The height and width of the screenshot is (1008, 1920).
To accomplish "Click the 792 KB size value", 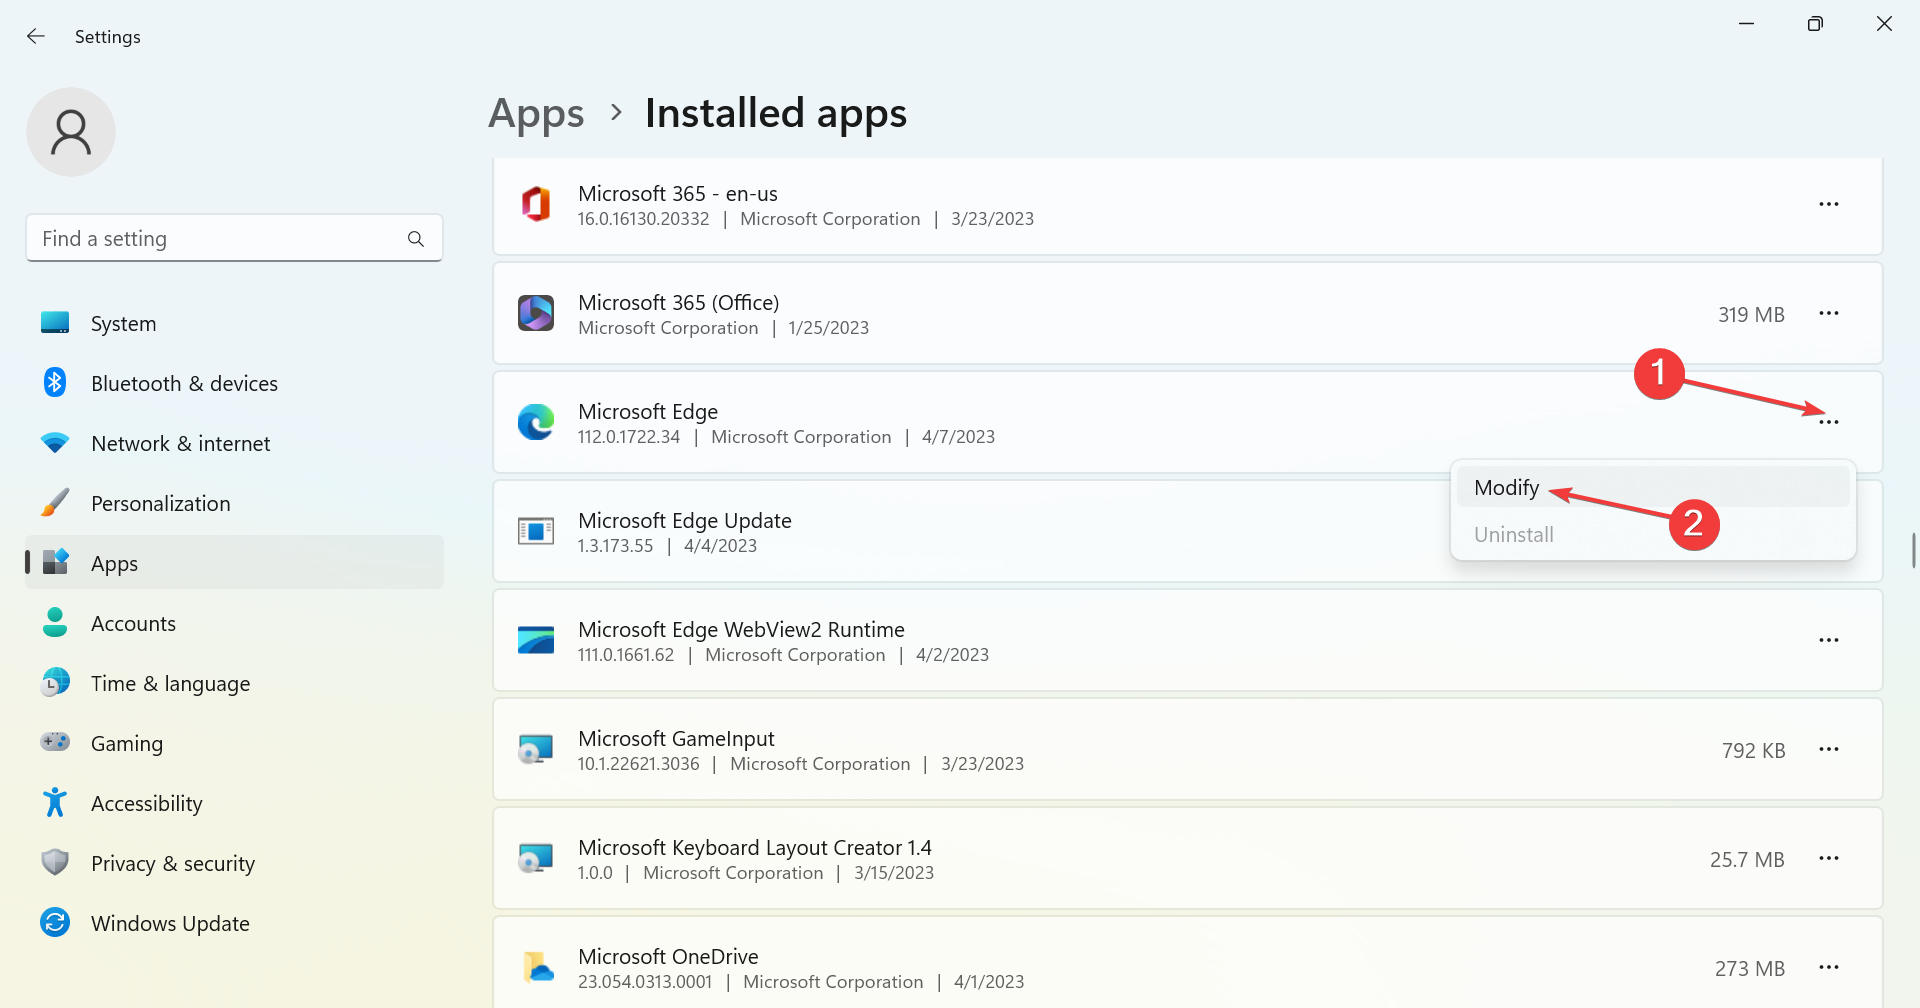I will (x=1753, y=750).
